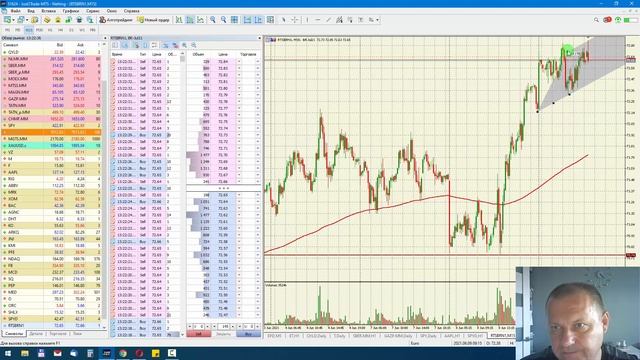
Task: Open the Графики menu
Action: (71, 11)
